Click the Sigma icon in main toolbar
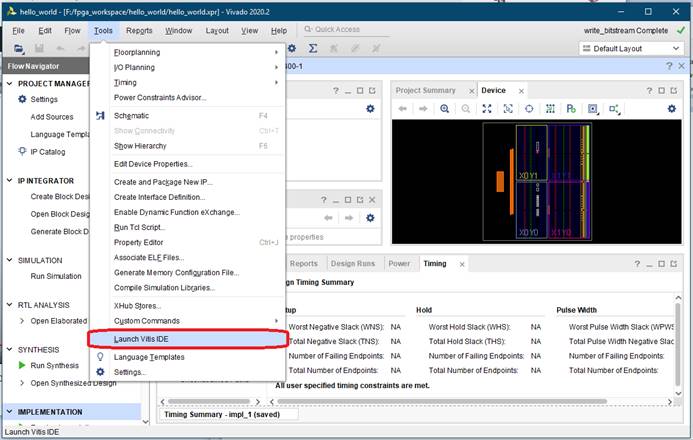This screenshot has width=693, height=440. pos(313,48)
